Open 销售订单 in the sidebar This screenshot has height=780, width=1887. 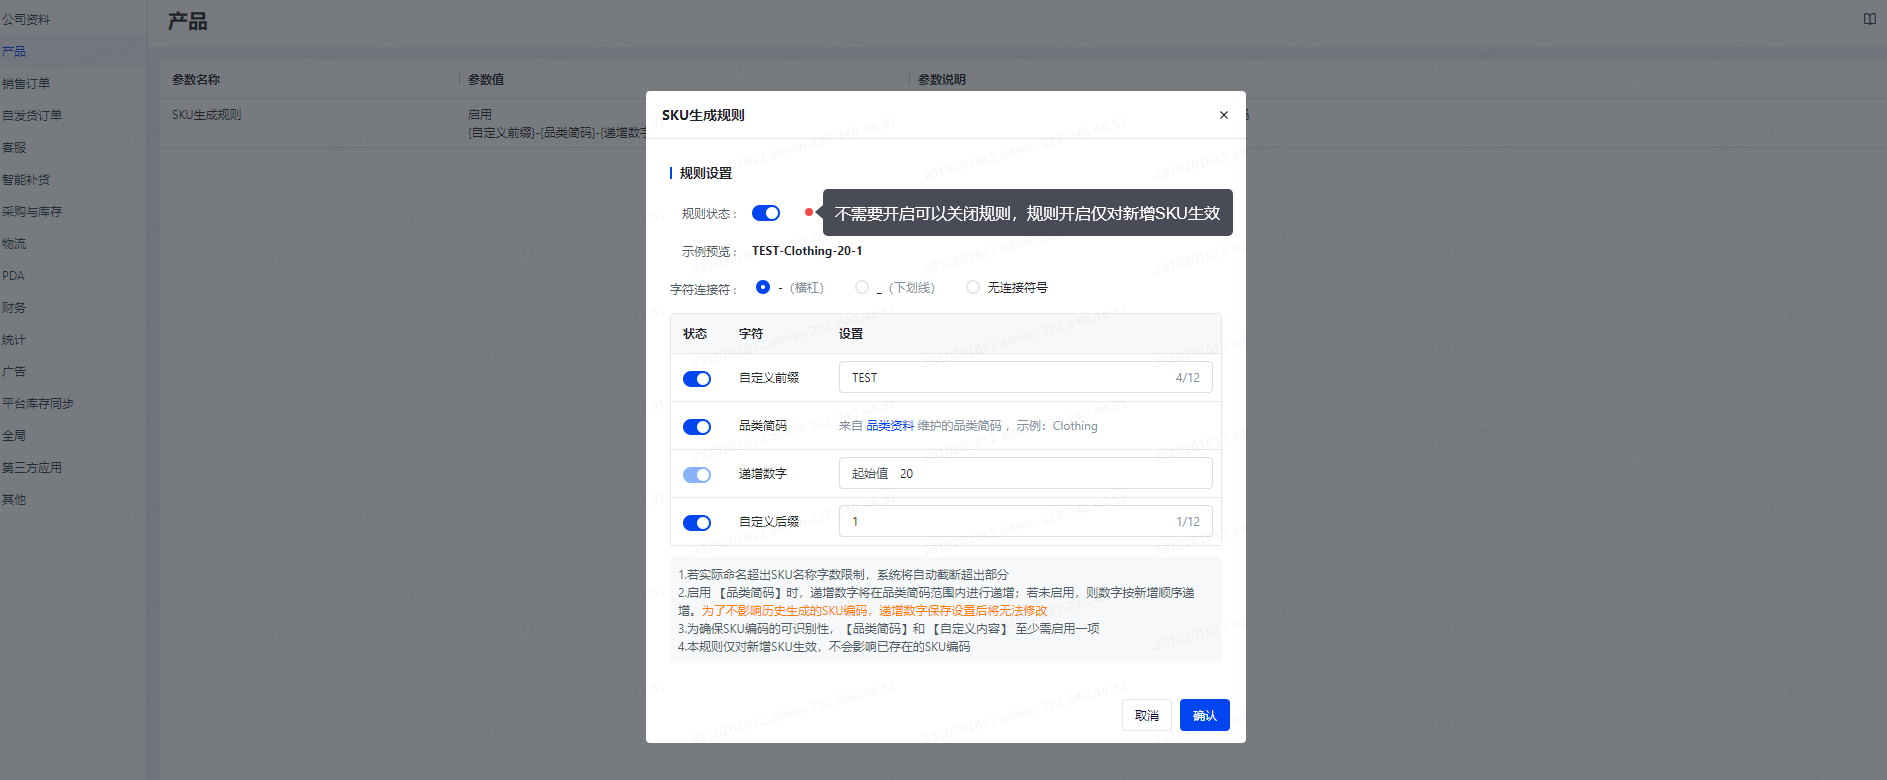26,83
